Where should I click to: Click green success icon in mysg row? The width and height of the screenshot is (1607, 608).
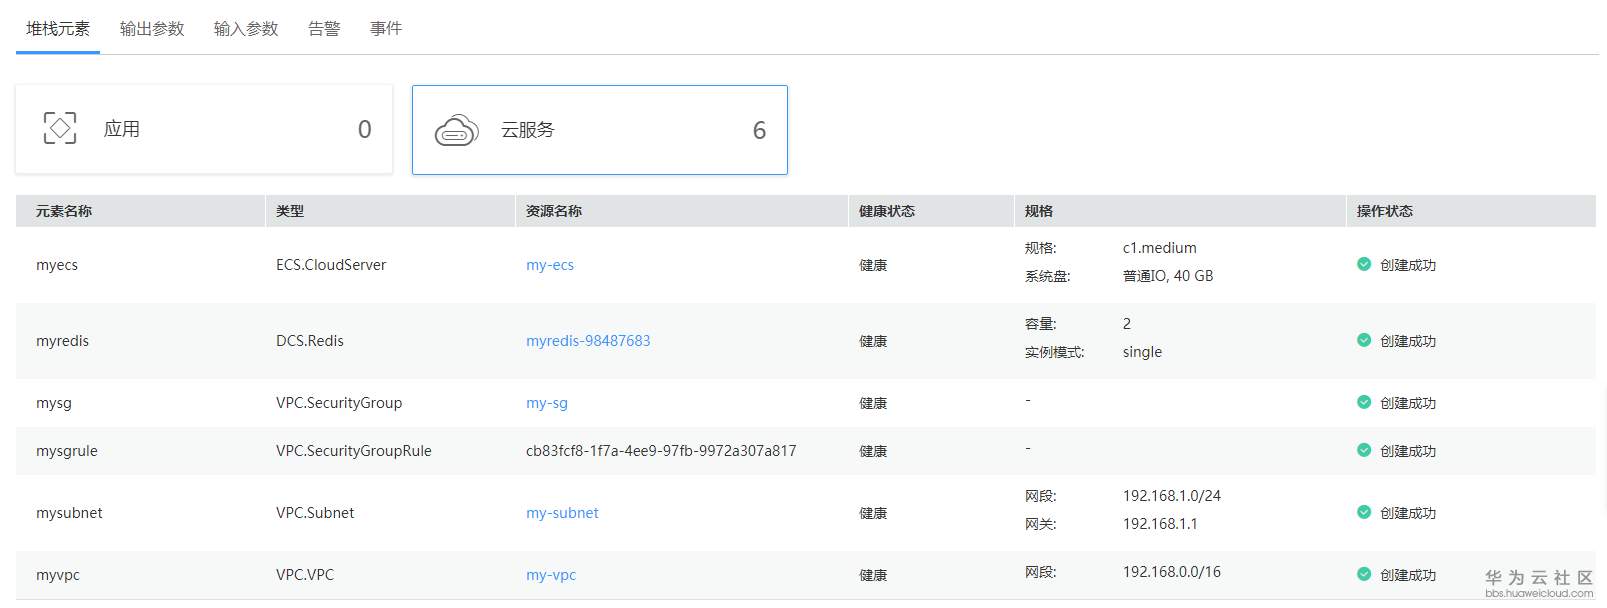point(1364,402)
